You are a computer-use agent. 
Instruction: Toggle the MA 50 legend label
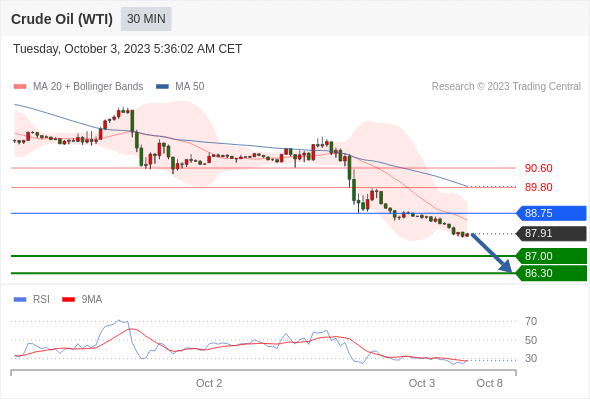[x=190, y=87]
